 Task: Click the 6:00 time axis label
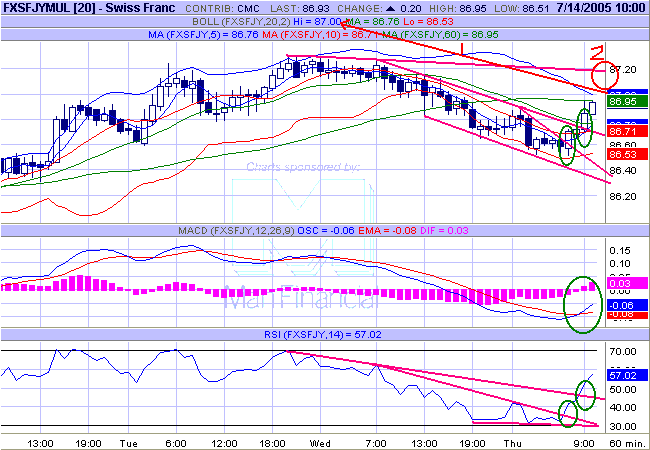click(176, 444)
